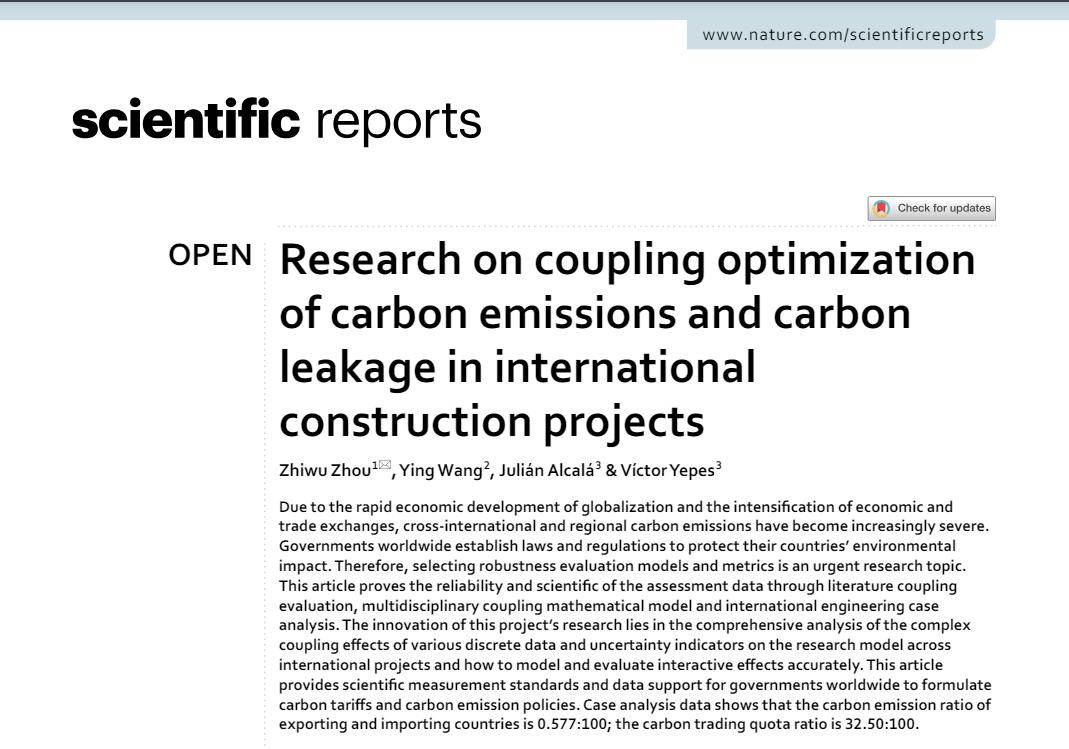Click the Scientific Reports journal logo
1069x749 pixels.
click(x=276, y=121)
